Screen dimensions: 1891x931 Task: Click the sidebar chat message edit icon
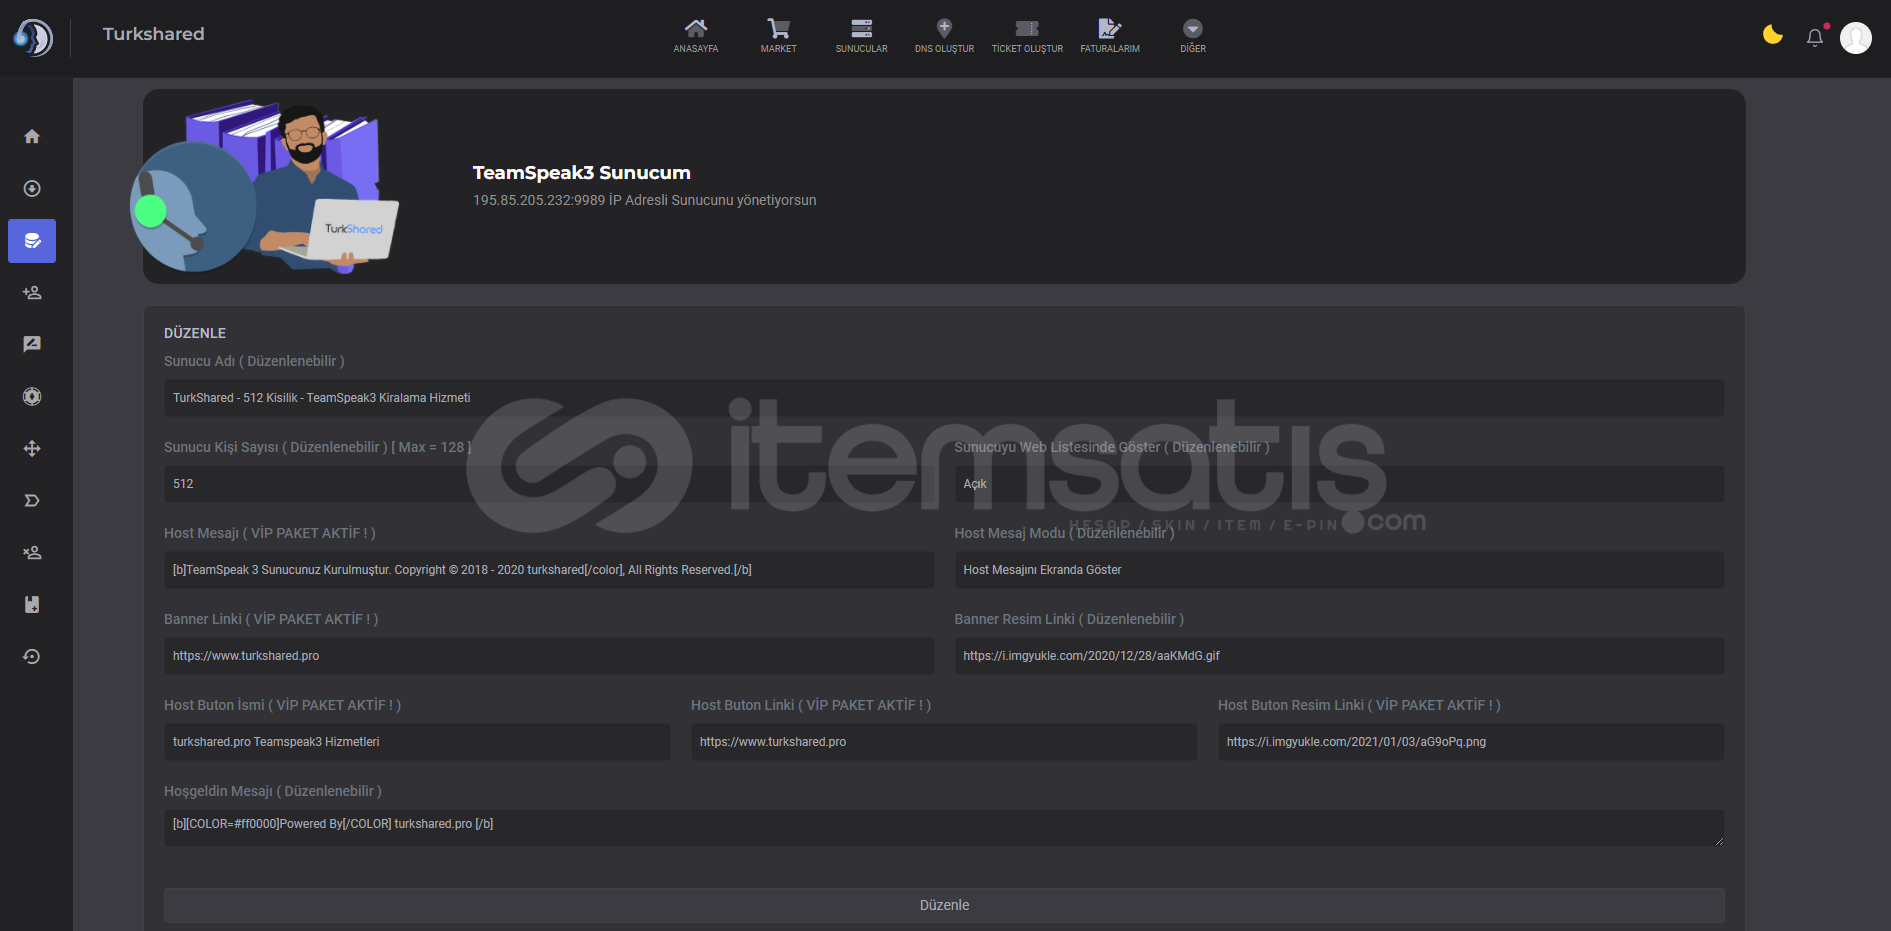click(32, 344)
